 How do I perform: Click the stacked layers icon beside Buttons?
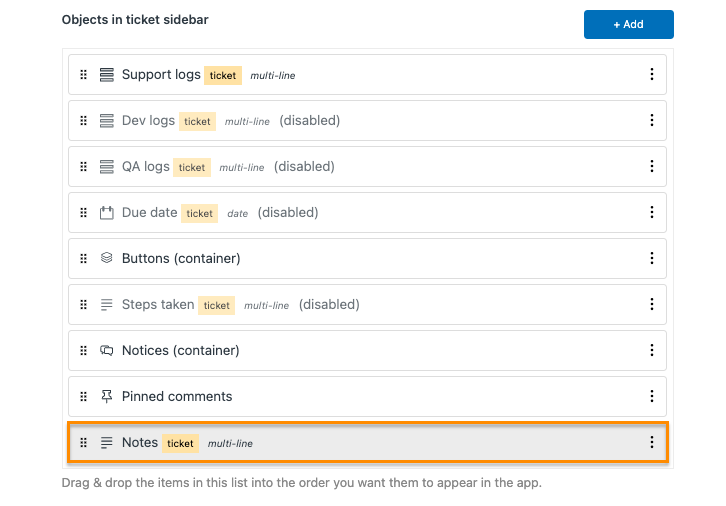point(106,258)
